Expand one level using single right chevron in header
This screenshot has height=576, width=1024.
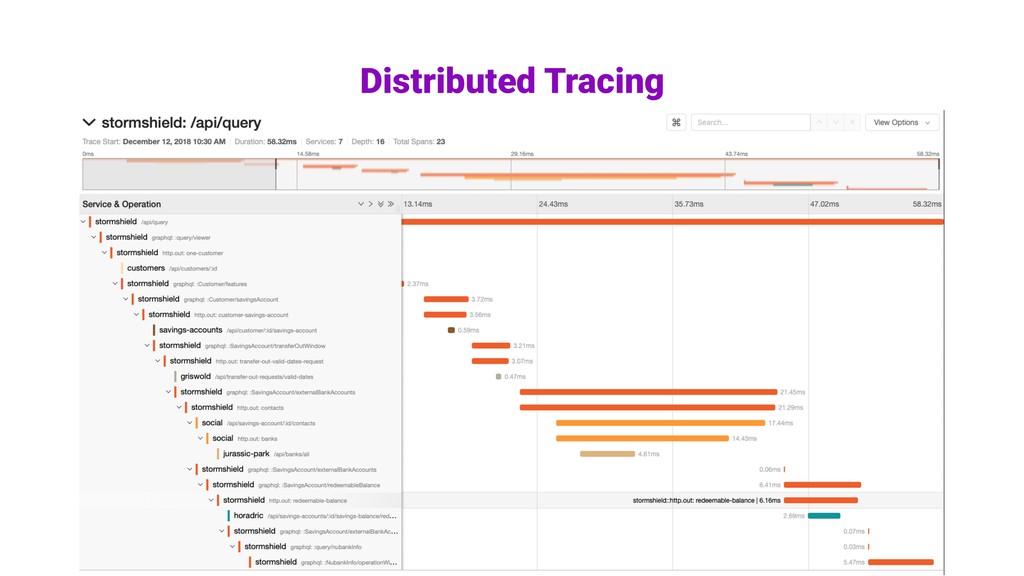click(370, 204)
